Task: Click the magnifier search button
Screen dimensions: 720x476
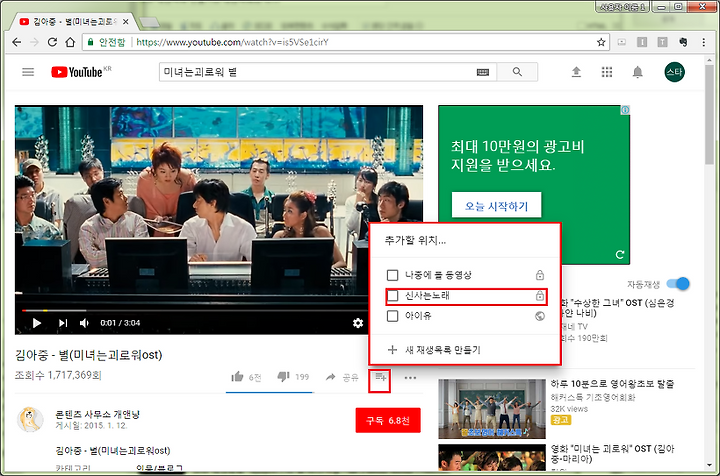Action: click(x=517, y=72)
